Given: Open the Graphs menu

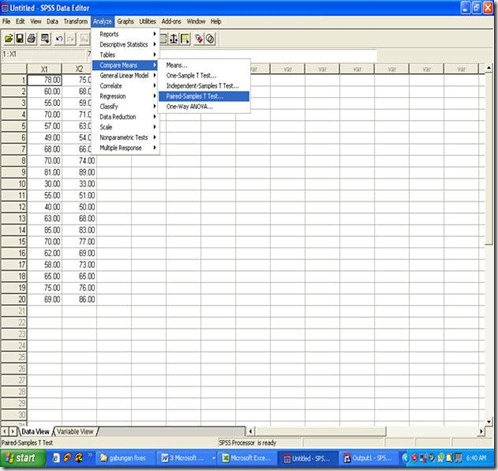Looking at the screenshot, I should (125, 22).
